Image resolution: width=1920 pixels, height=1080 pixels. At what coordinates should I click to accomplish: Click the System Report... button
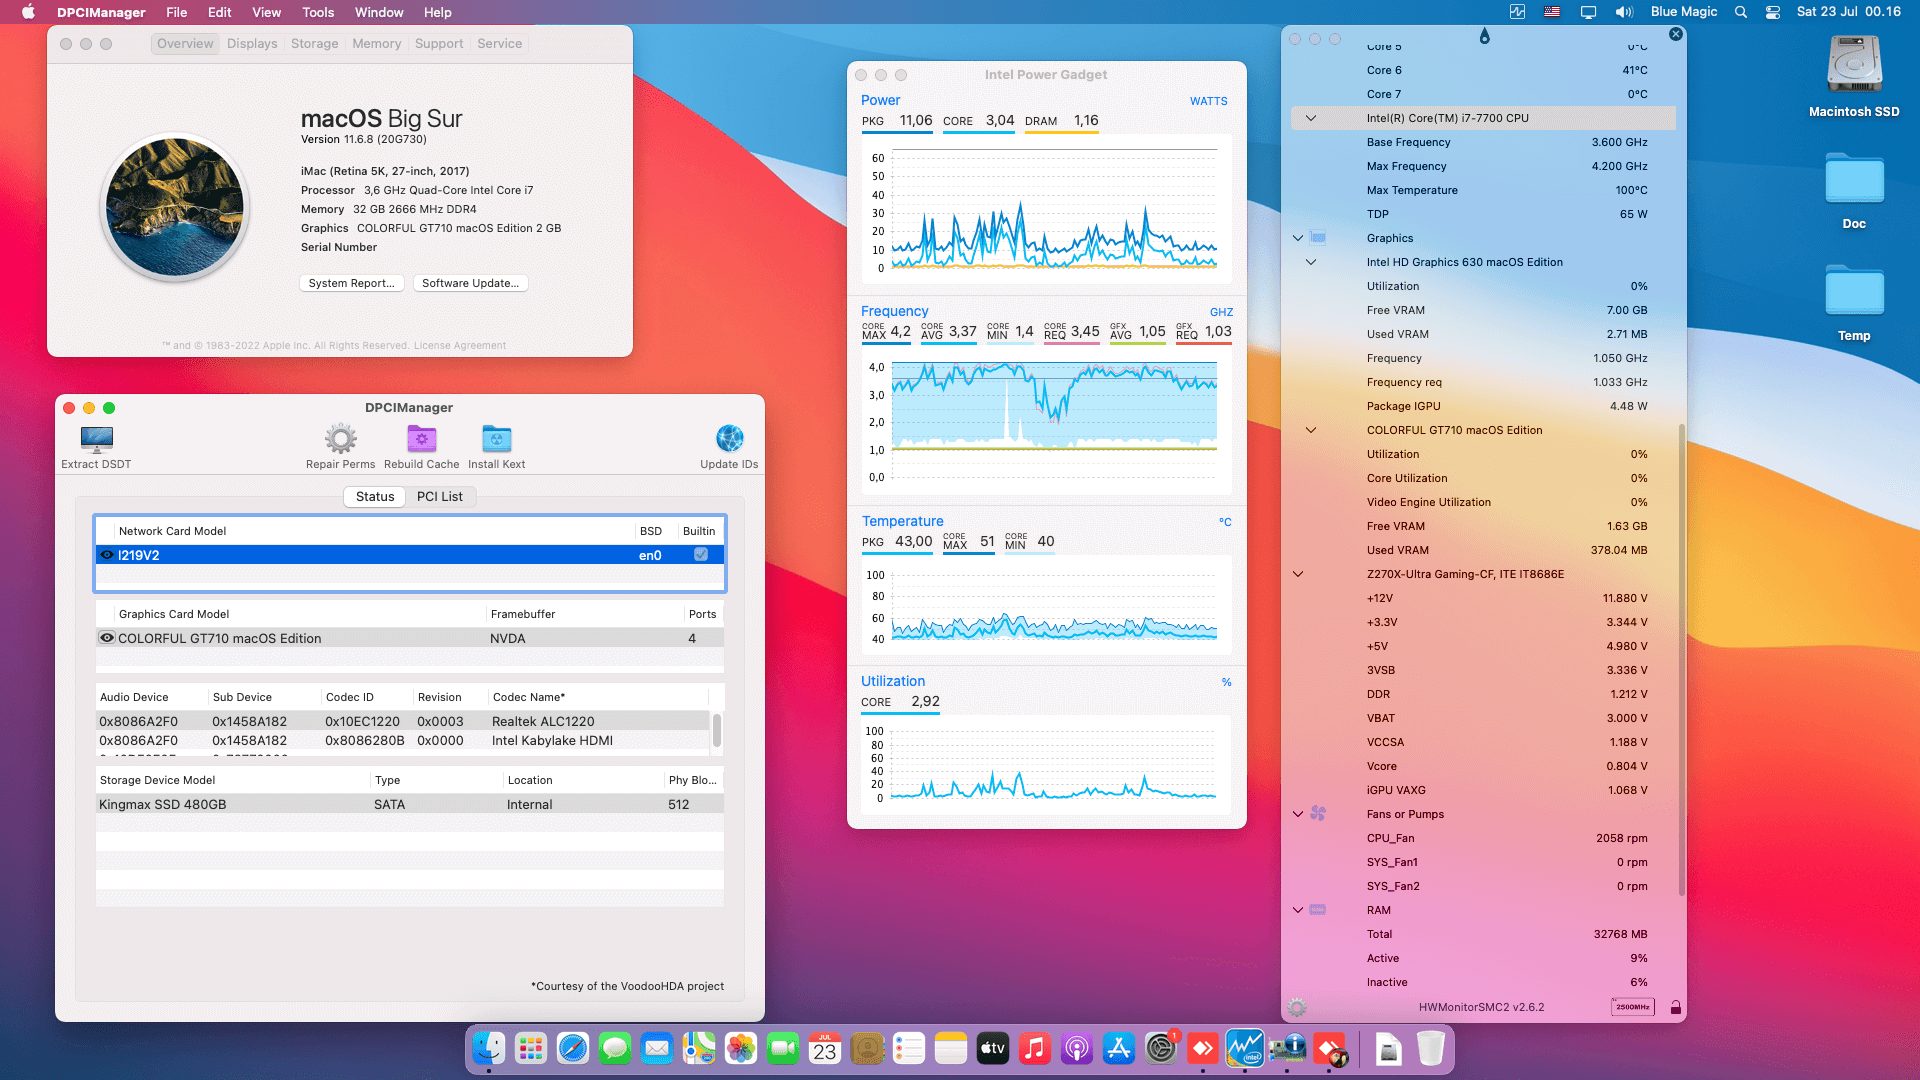coord(352,283)
